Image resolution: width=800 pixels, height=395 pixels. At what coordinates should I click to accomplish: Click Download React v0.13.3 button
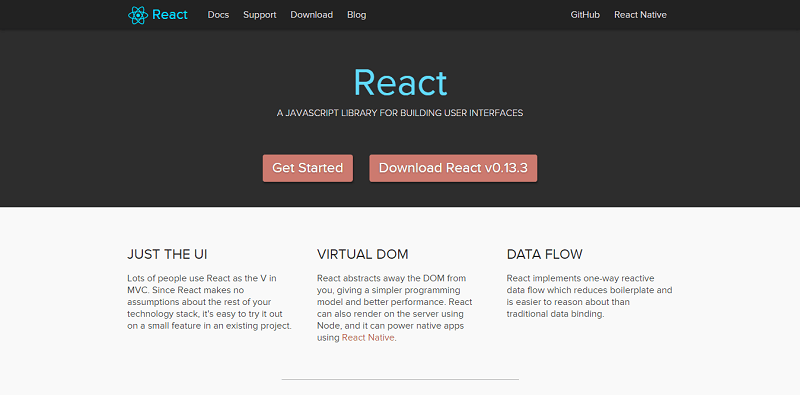click(453, 168)
